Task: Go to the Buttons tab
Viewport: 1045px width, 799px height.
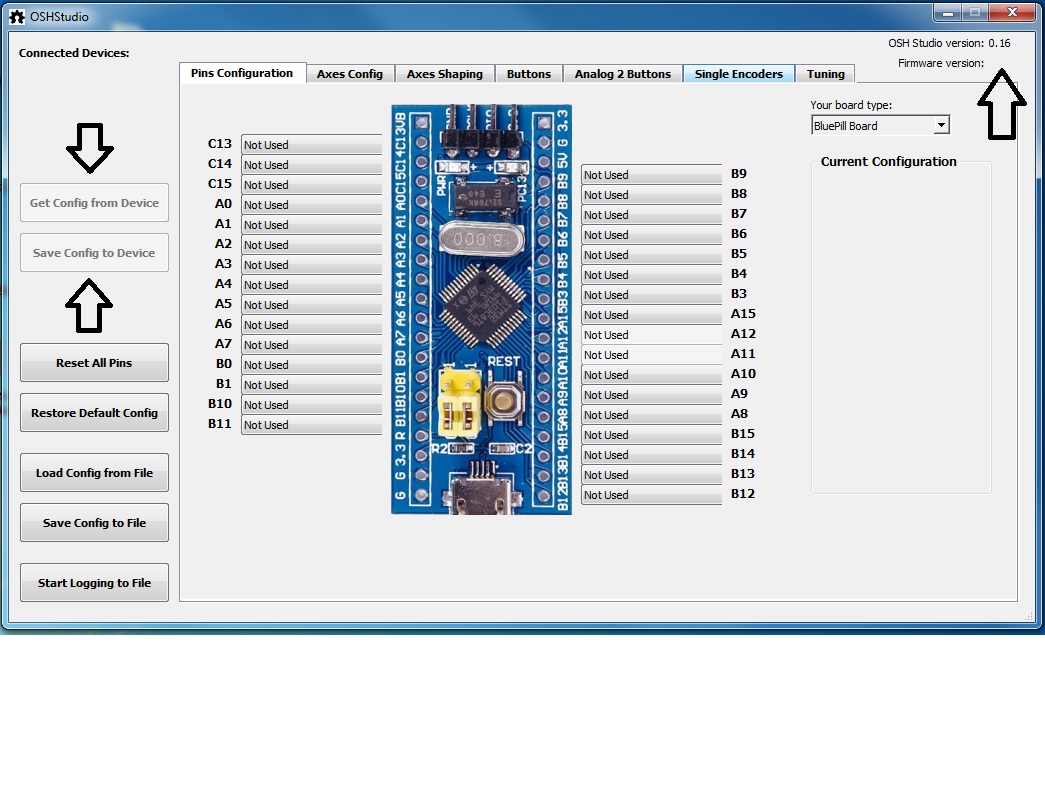Action: click(528, 74)
